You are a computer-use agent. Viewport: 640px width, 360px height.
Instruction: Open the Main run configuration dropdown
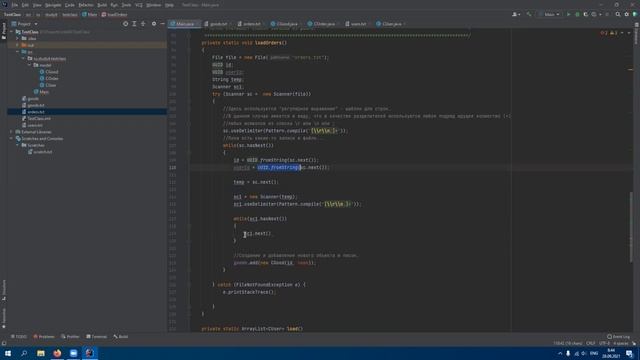(549, 14)
